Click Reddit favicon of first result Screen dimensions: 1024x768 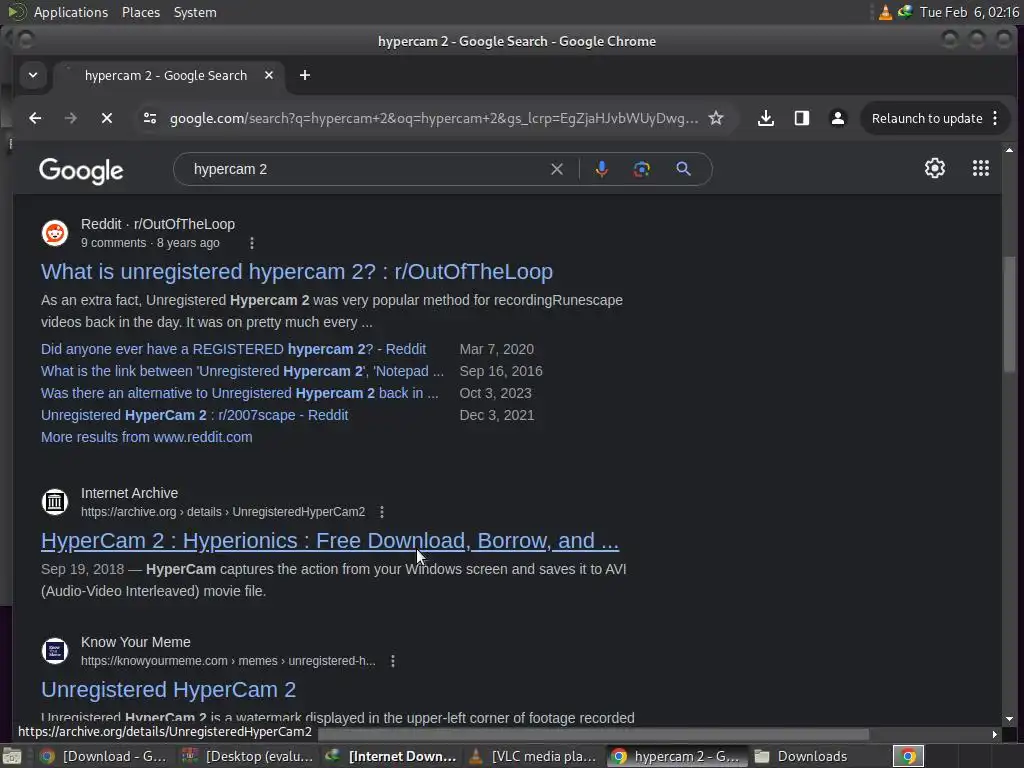pos(55,232)
